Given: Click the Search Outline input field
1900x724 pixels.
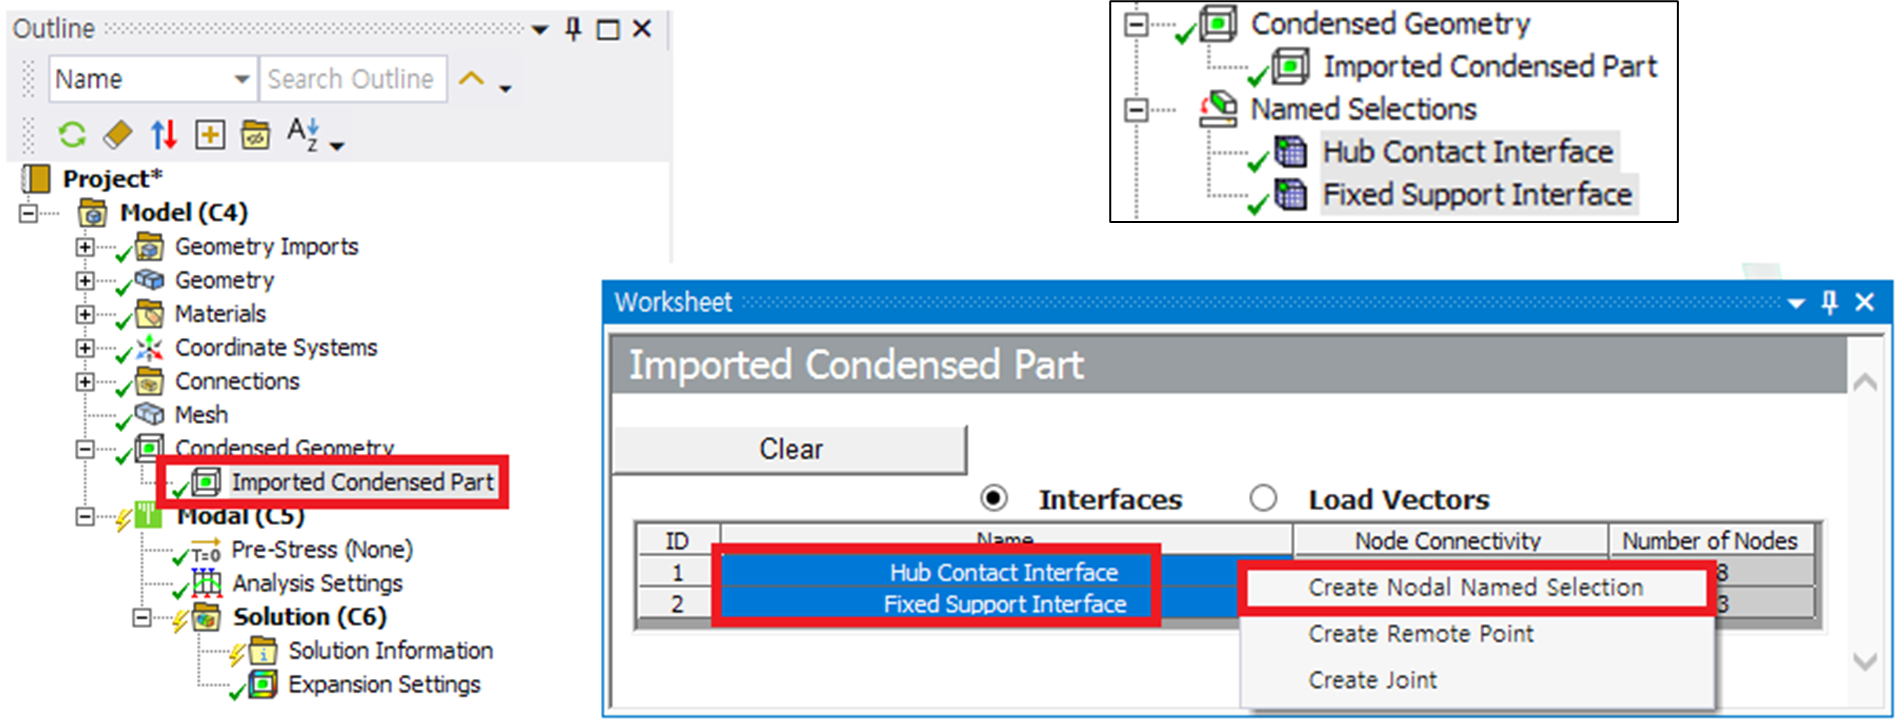Looking at the screenshot, I should [351, 79].
